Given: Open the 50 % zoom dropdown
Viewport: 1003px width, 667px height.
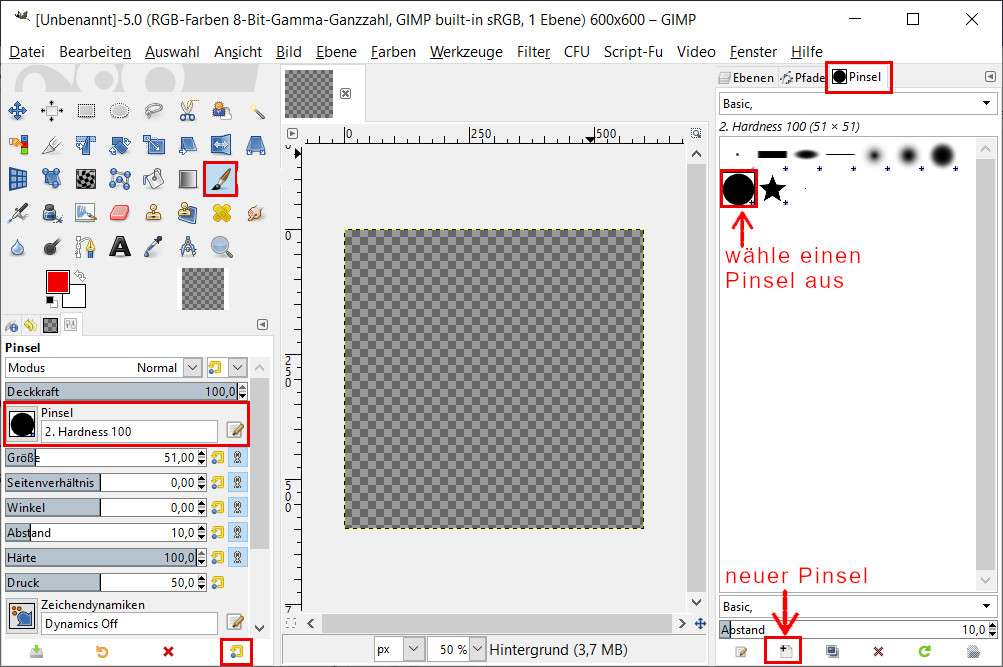Looking at the screenshot, I should click(x=457, y=650).
